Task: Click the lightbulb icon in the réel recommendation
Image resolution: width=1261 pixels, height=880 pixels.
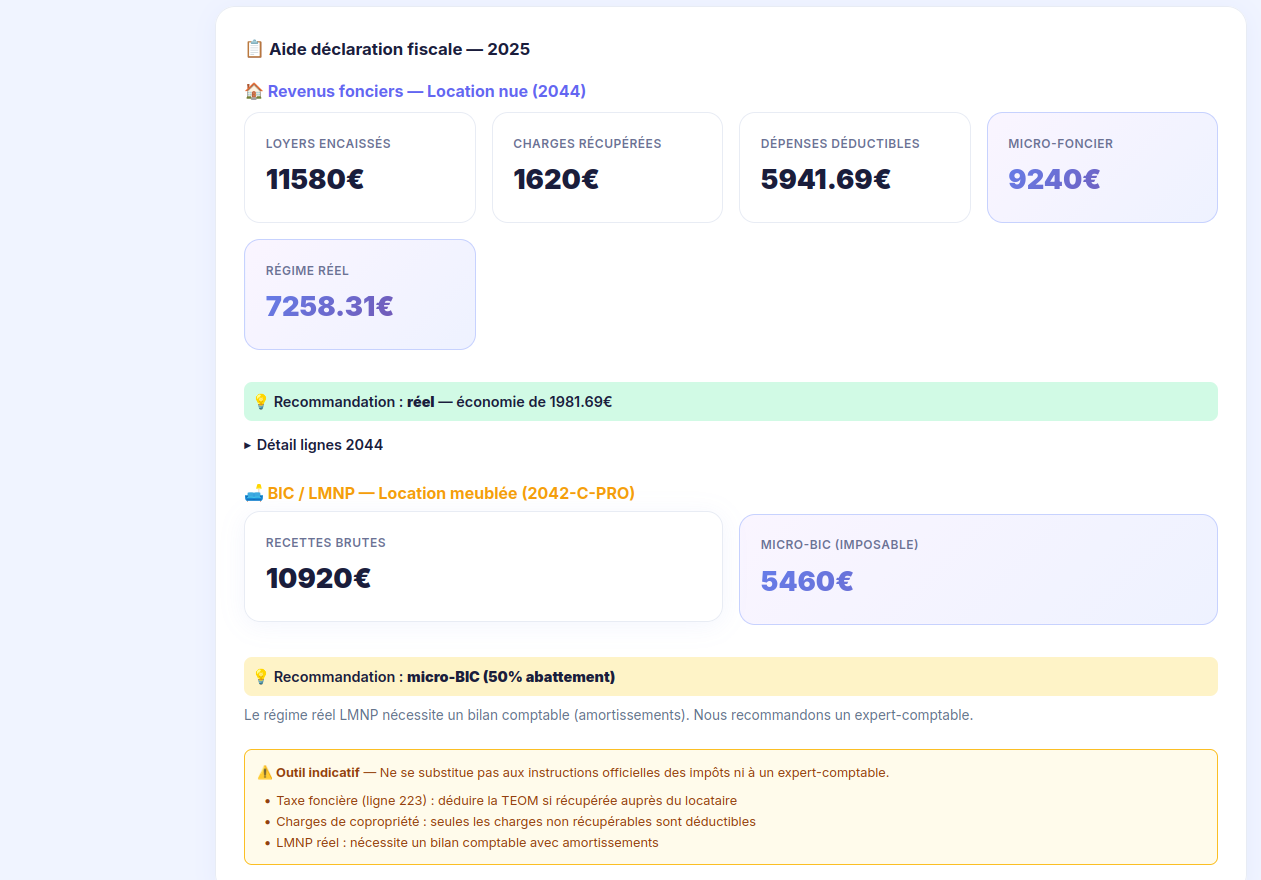Action: click(x=261, y=402)
